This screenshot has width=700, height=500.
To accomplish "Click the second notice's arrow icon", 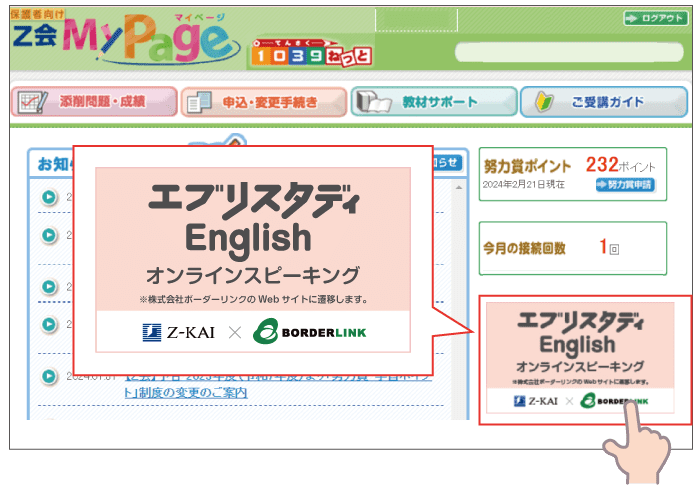I will pos(50,235).
